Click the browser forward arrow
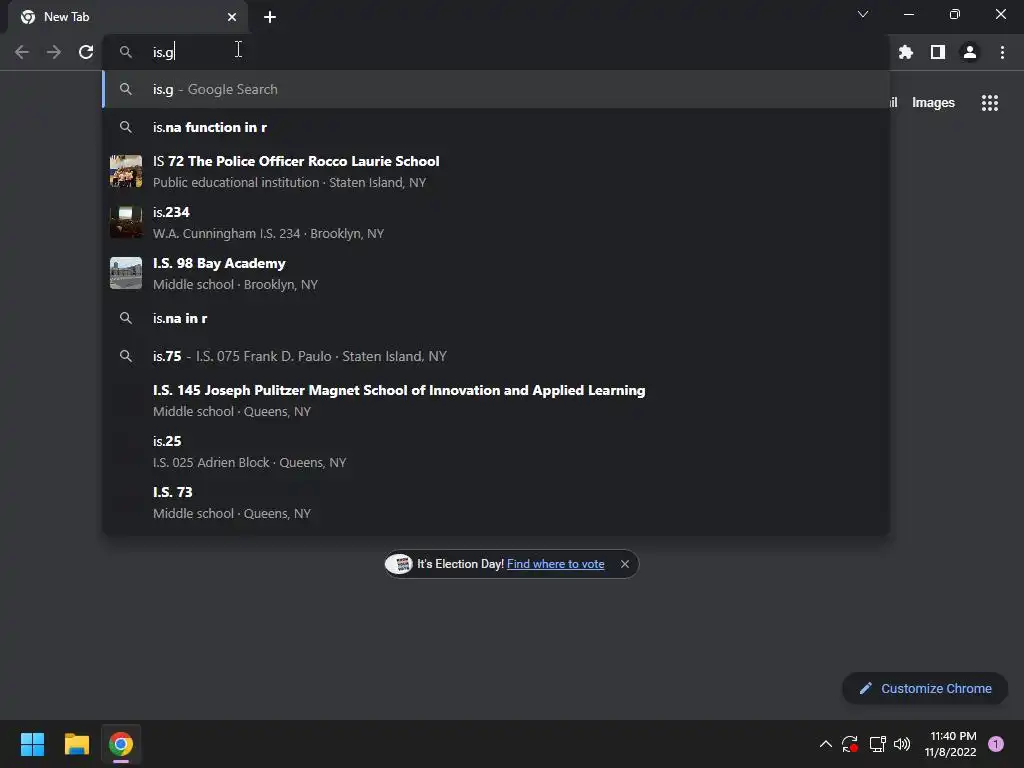 point(54,52)
